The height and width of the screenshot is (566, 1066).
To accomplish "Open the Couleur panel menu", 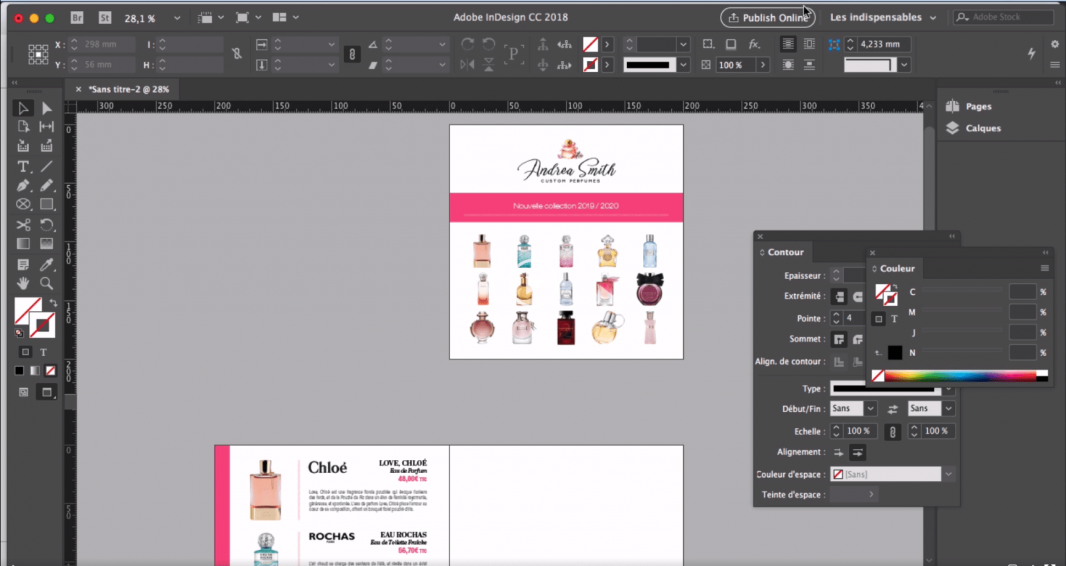I will pos(1045,268).
